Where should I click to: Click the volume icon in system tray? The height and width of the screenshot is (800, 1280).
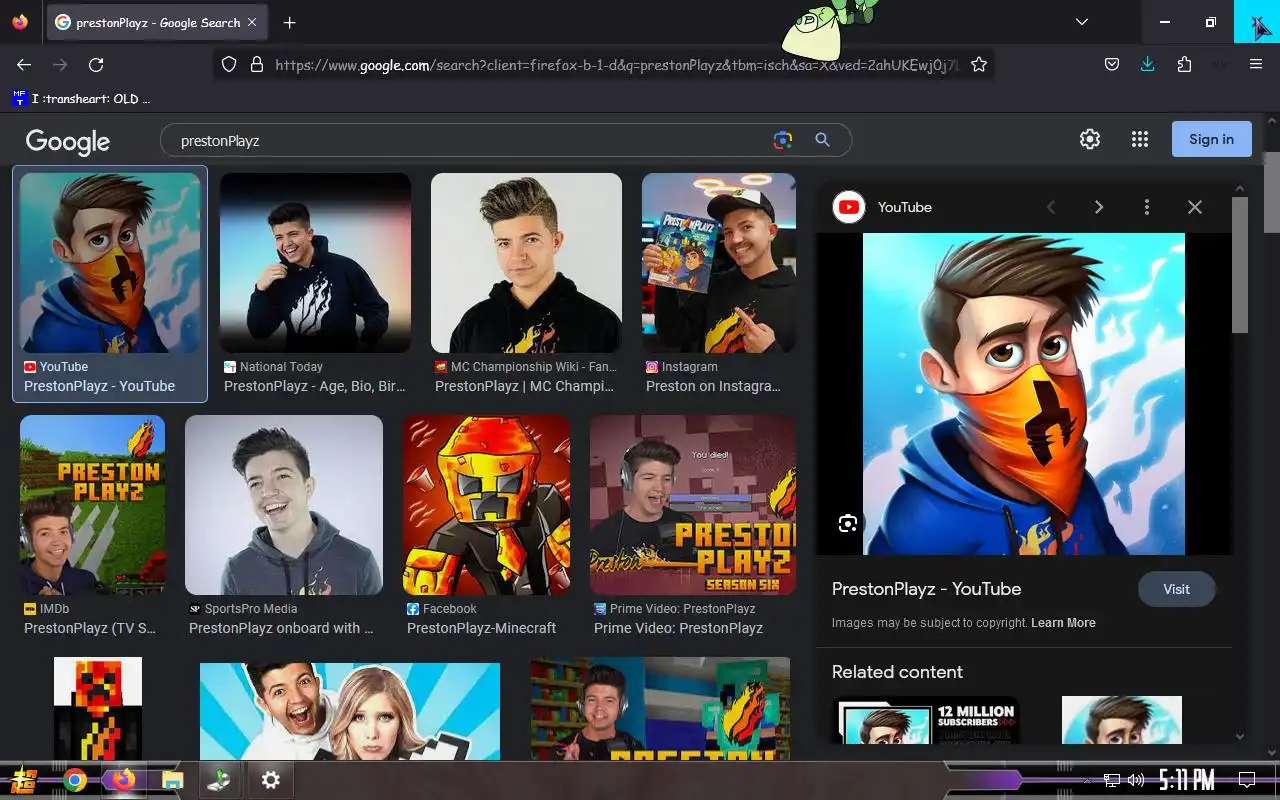pyautogui.click(x=1136, y=780)
